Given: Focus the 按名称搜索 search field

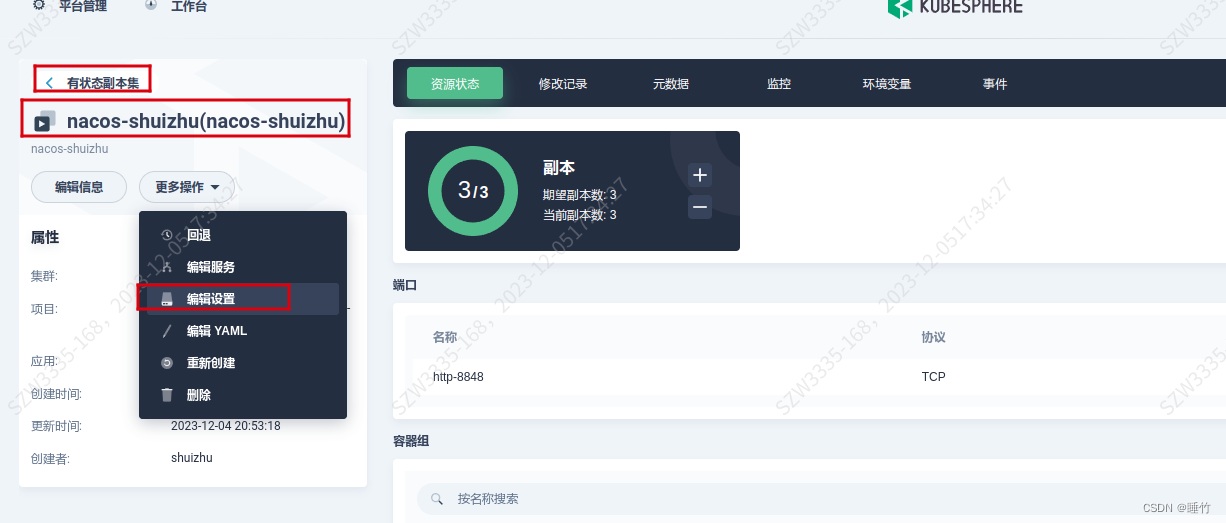Looking at the screenshot, I should point(820,498).
